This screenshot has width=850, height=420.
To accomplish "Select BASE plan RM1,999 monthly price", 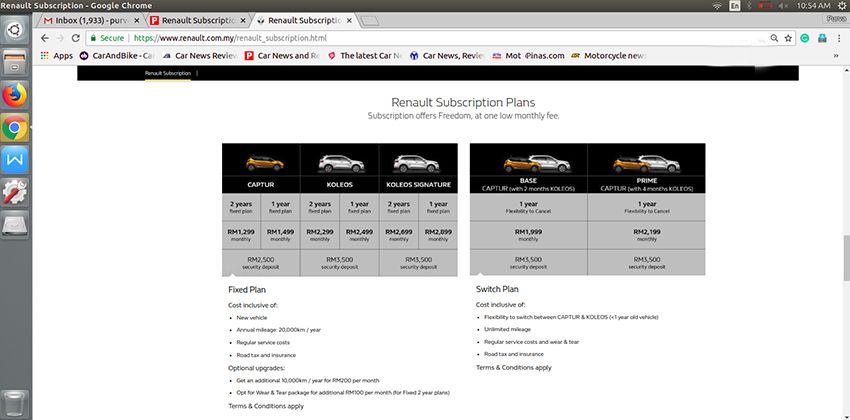I will [x=529, y=235].
